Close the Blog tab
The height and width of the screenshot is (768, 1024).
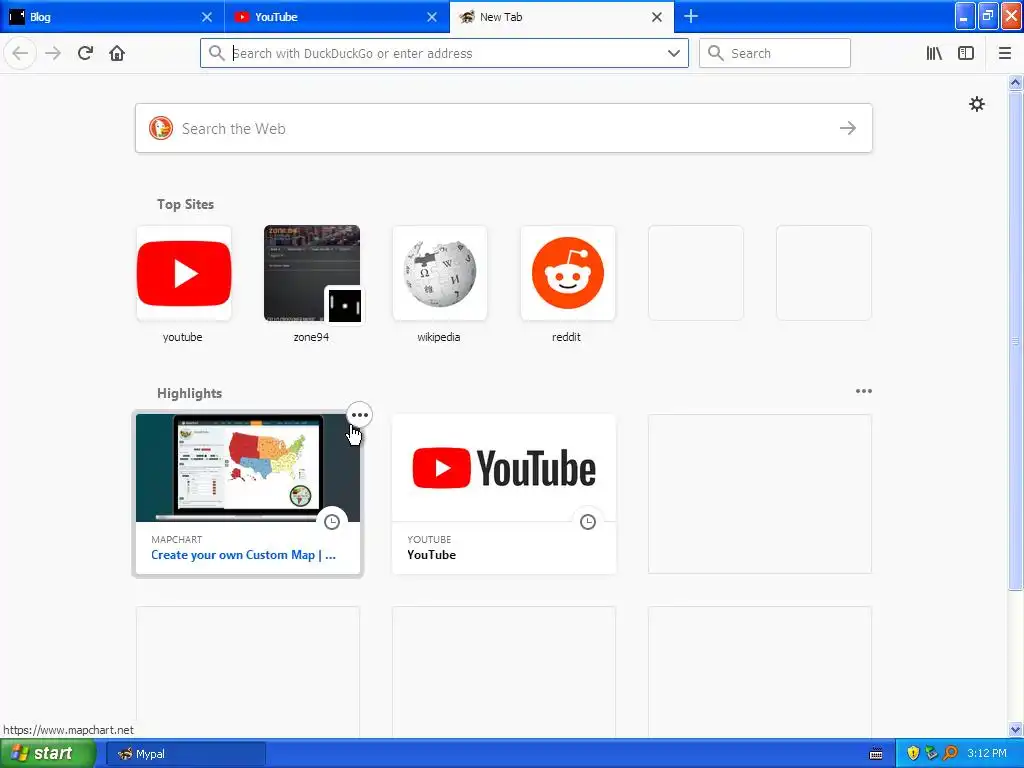coord(206,17)
